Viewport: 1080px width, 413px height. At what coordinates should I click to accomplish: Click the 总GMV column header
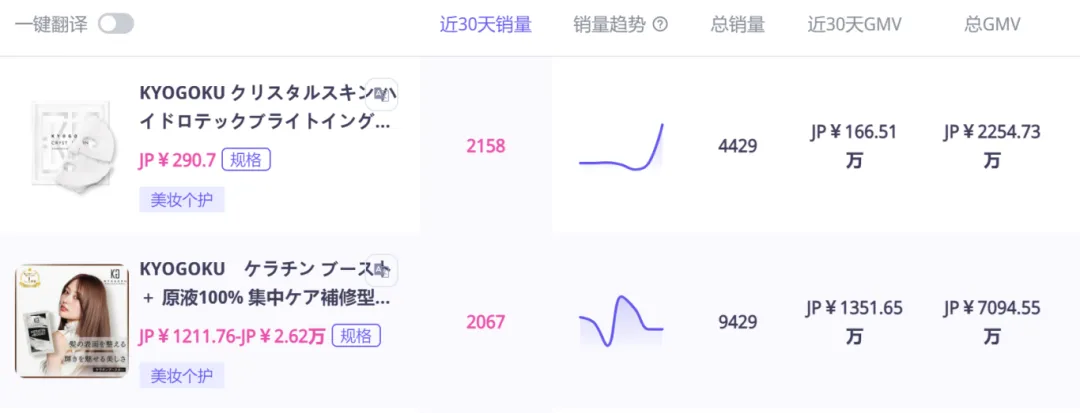click(x=992, y=25)
